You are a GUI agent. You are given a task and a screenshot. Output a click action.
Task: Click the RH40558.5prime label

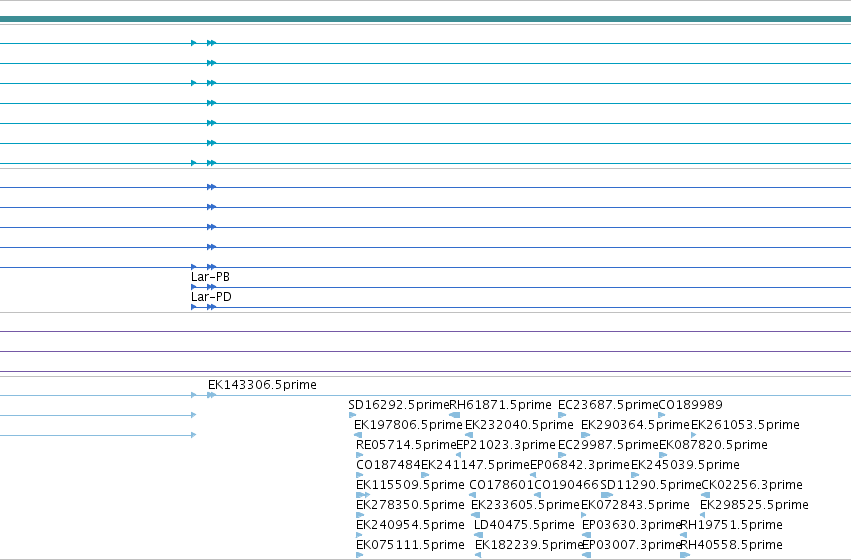pos(732,545)
